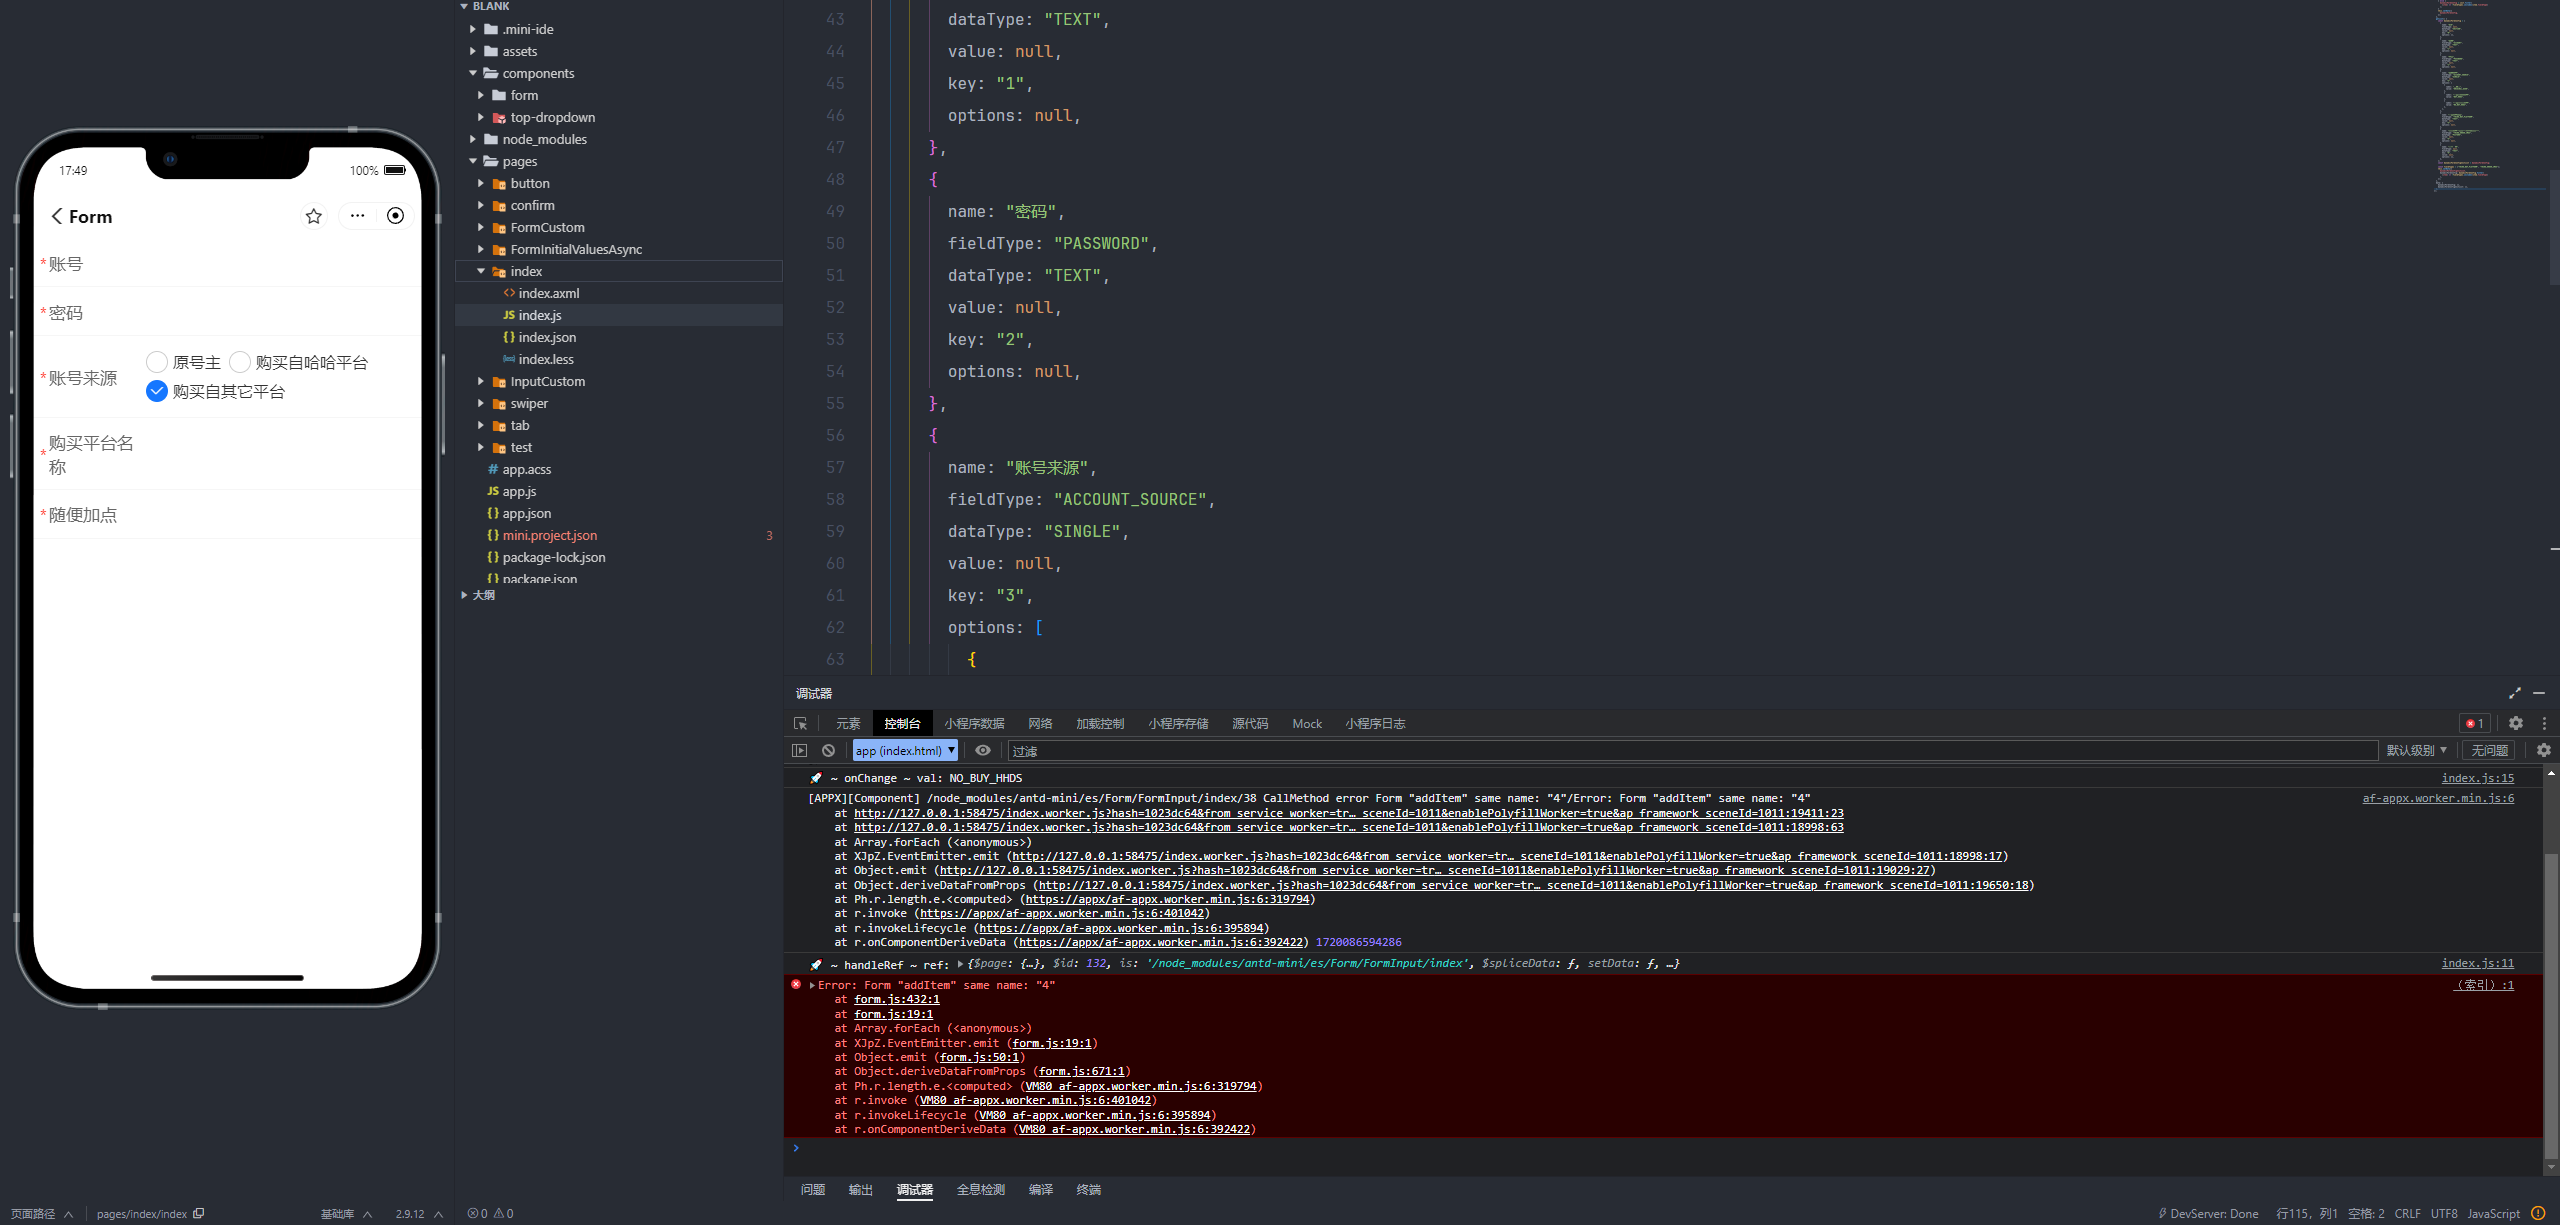Switch to the Mock tab
Image resolution: width=2560 pixels, height=1225 pixels.
click(1307, 723)
